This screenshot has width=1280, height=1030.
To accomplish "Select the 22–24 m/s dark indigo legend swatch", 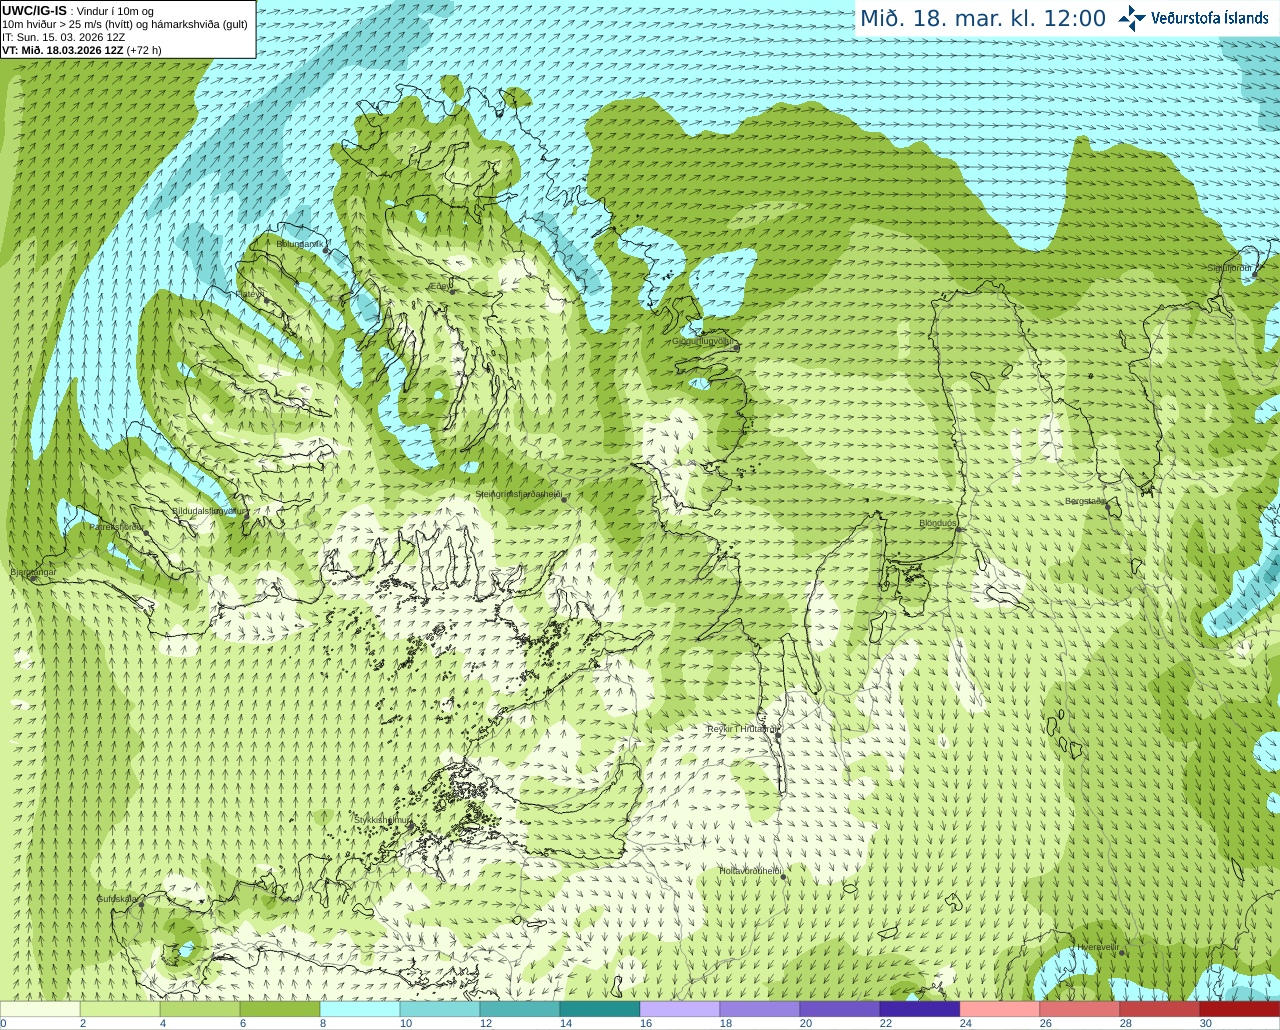I will coord(920,1009).
